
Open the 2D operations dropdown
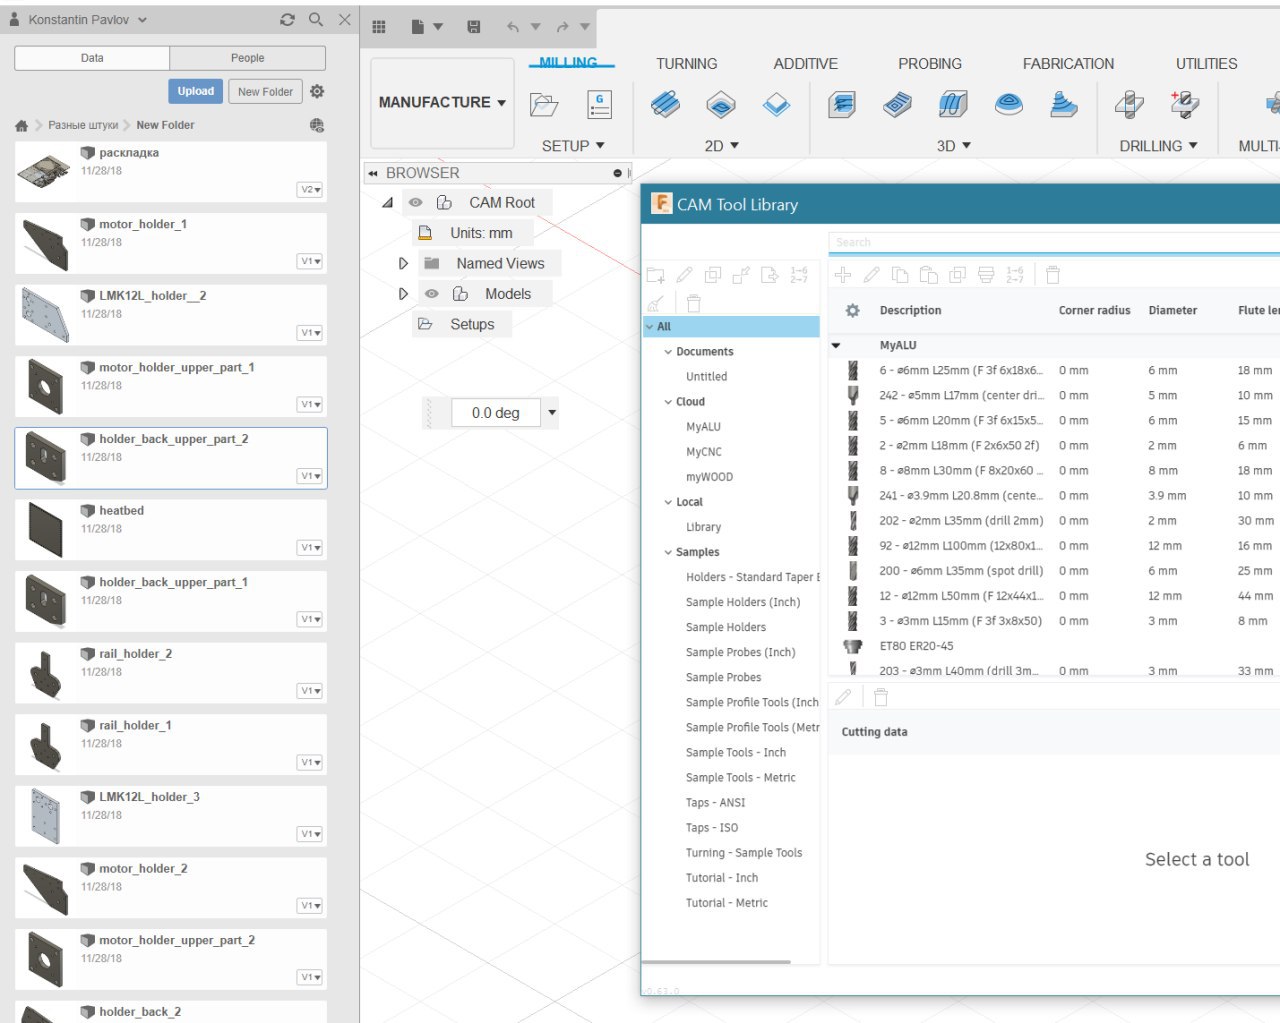pyautogui.click(x=722, y=146)
